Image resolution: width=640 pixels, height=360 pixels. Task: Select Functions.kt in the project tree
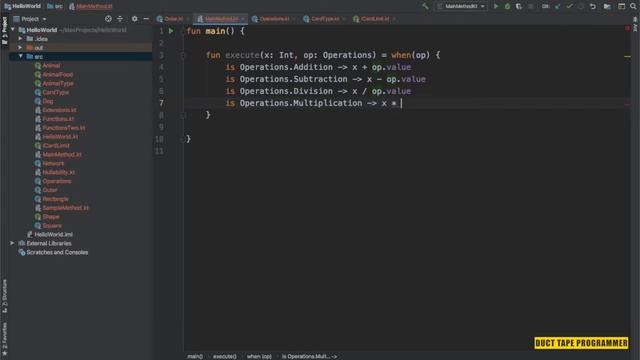(x=58, y=119)
